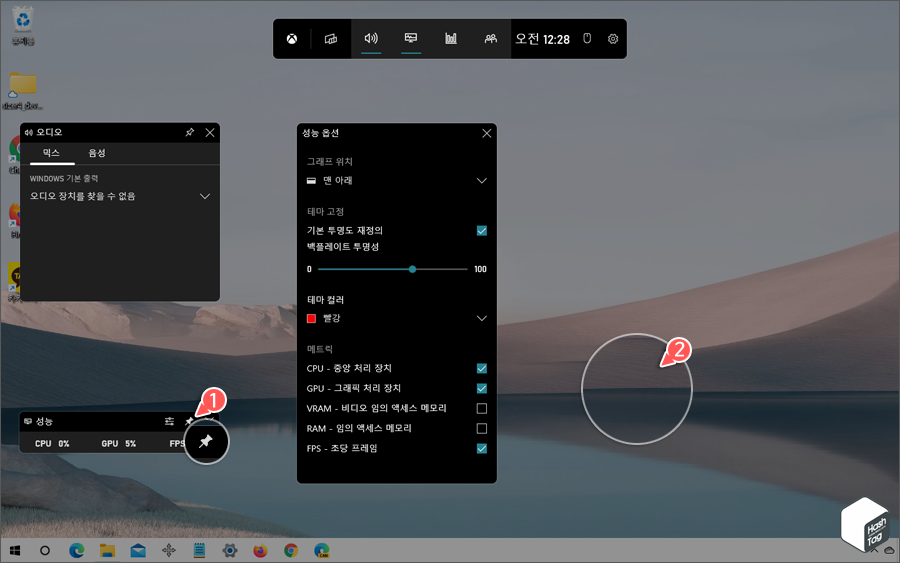The image size is (900, 563).
Task: Click the clock showing 오전 12:28
Action: 542,39
